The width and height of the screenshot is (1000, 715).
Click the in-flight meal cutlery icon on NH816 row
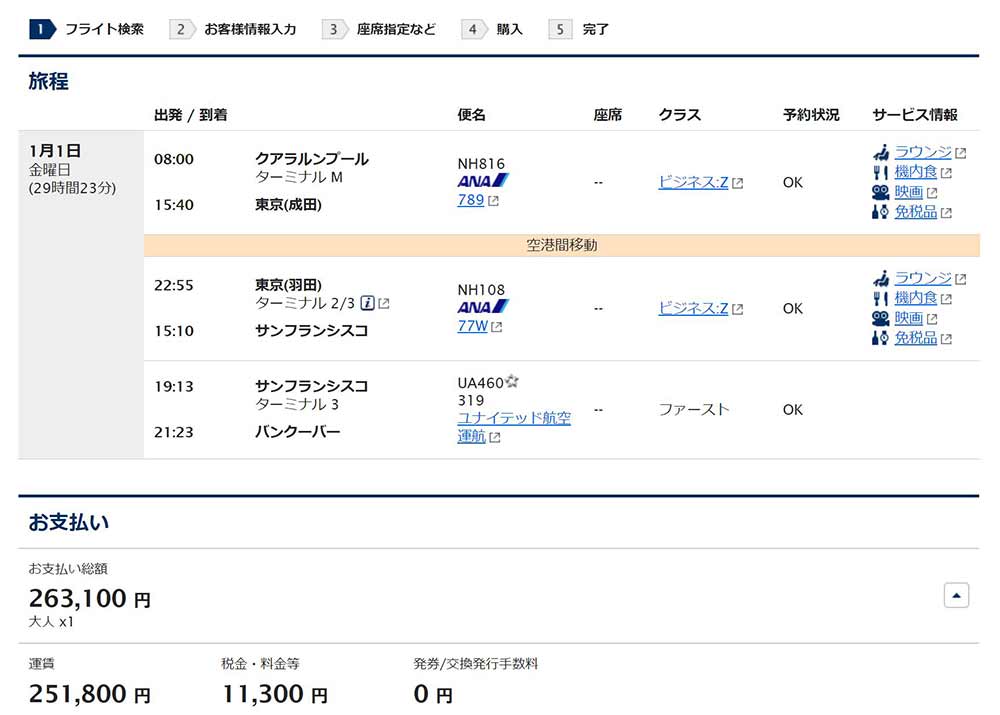[881, 172]
